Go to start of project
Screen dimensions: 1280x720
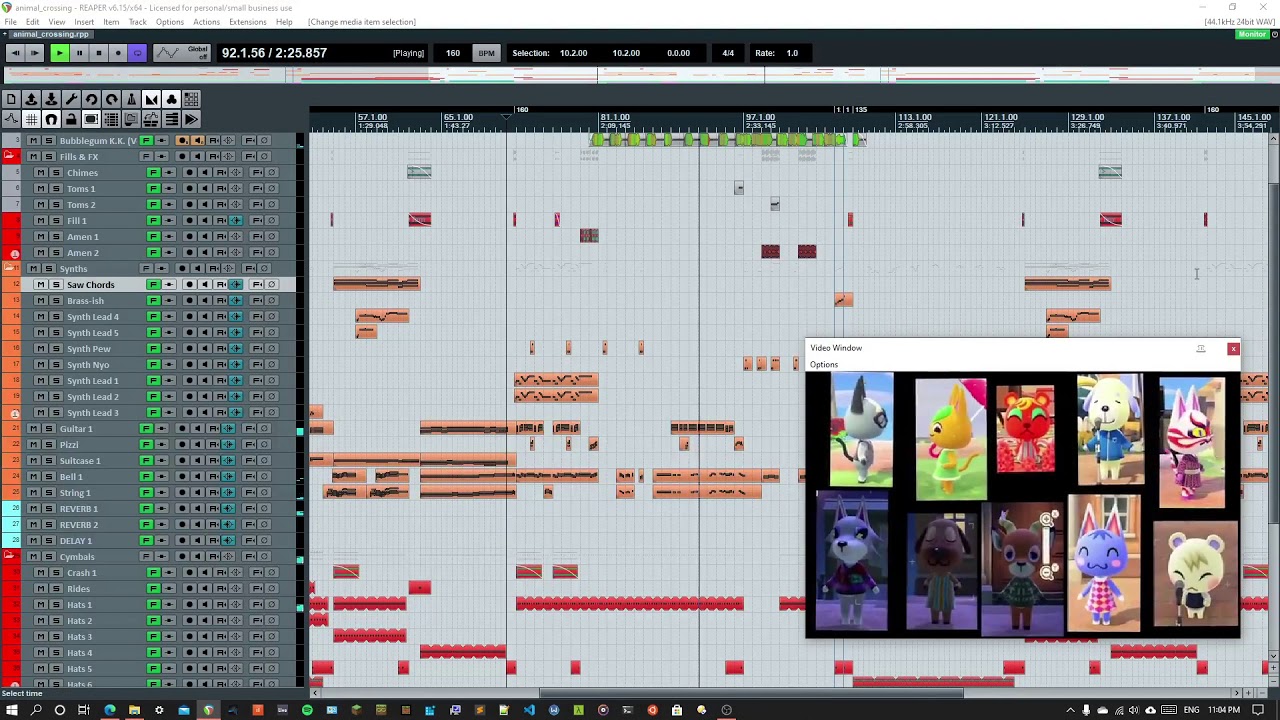[15, 53]
